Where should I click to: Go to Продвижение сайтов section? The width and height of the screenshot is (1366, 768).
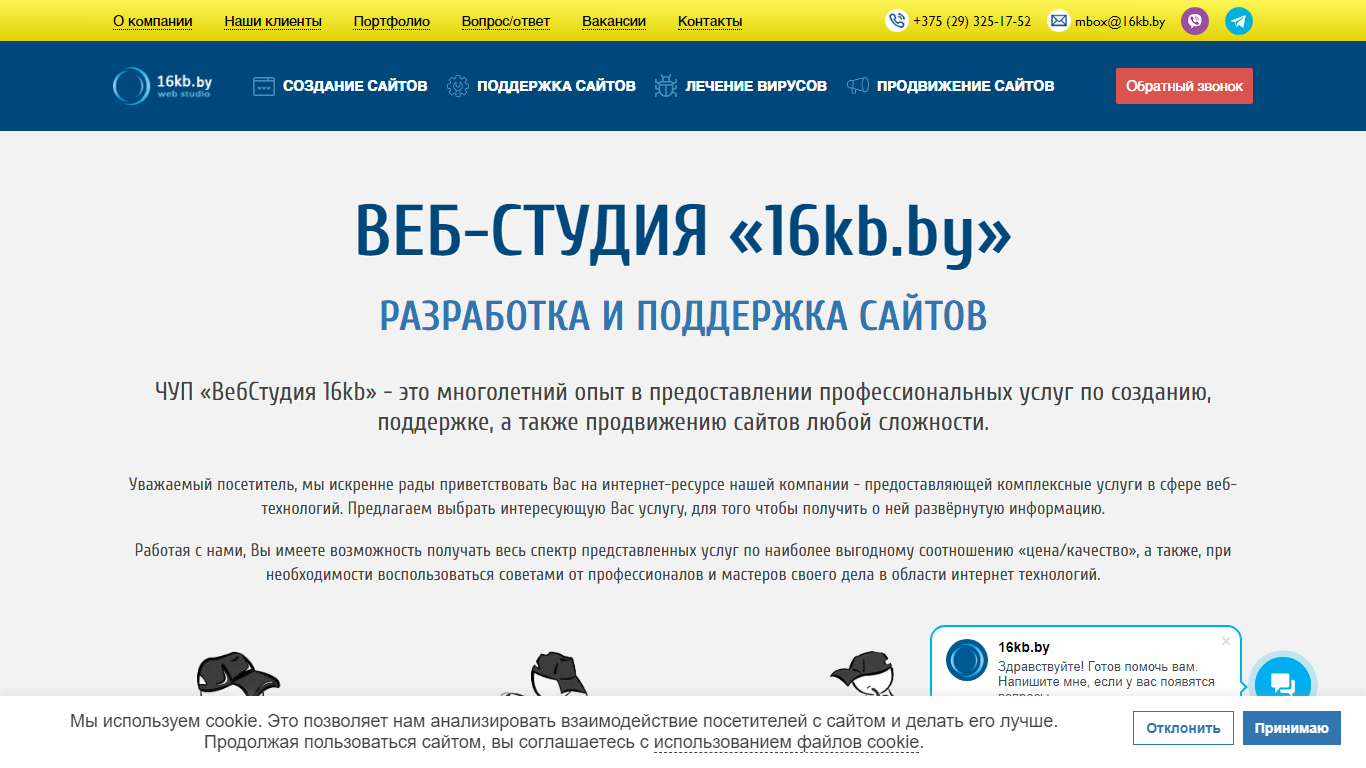point(966,86)
